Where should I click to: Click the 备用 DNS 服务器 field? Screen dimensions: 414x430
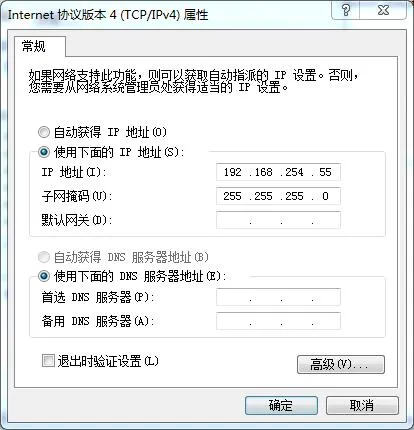coord(278,321)
